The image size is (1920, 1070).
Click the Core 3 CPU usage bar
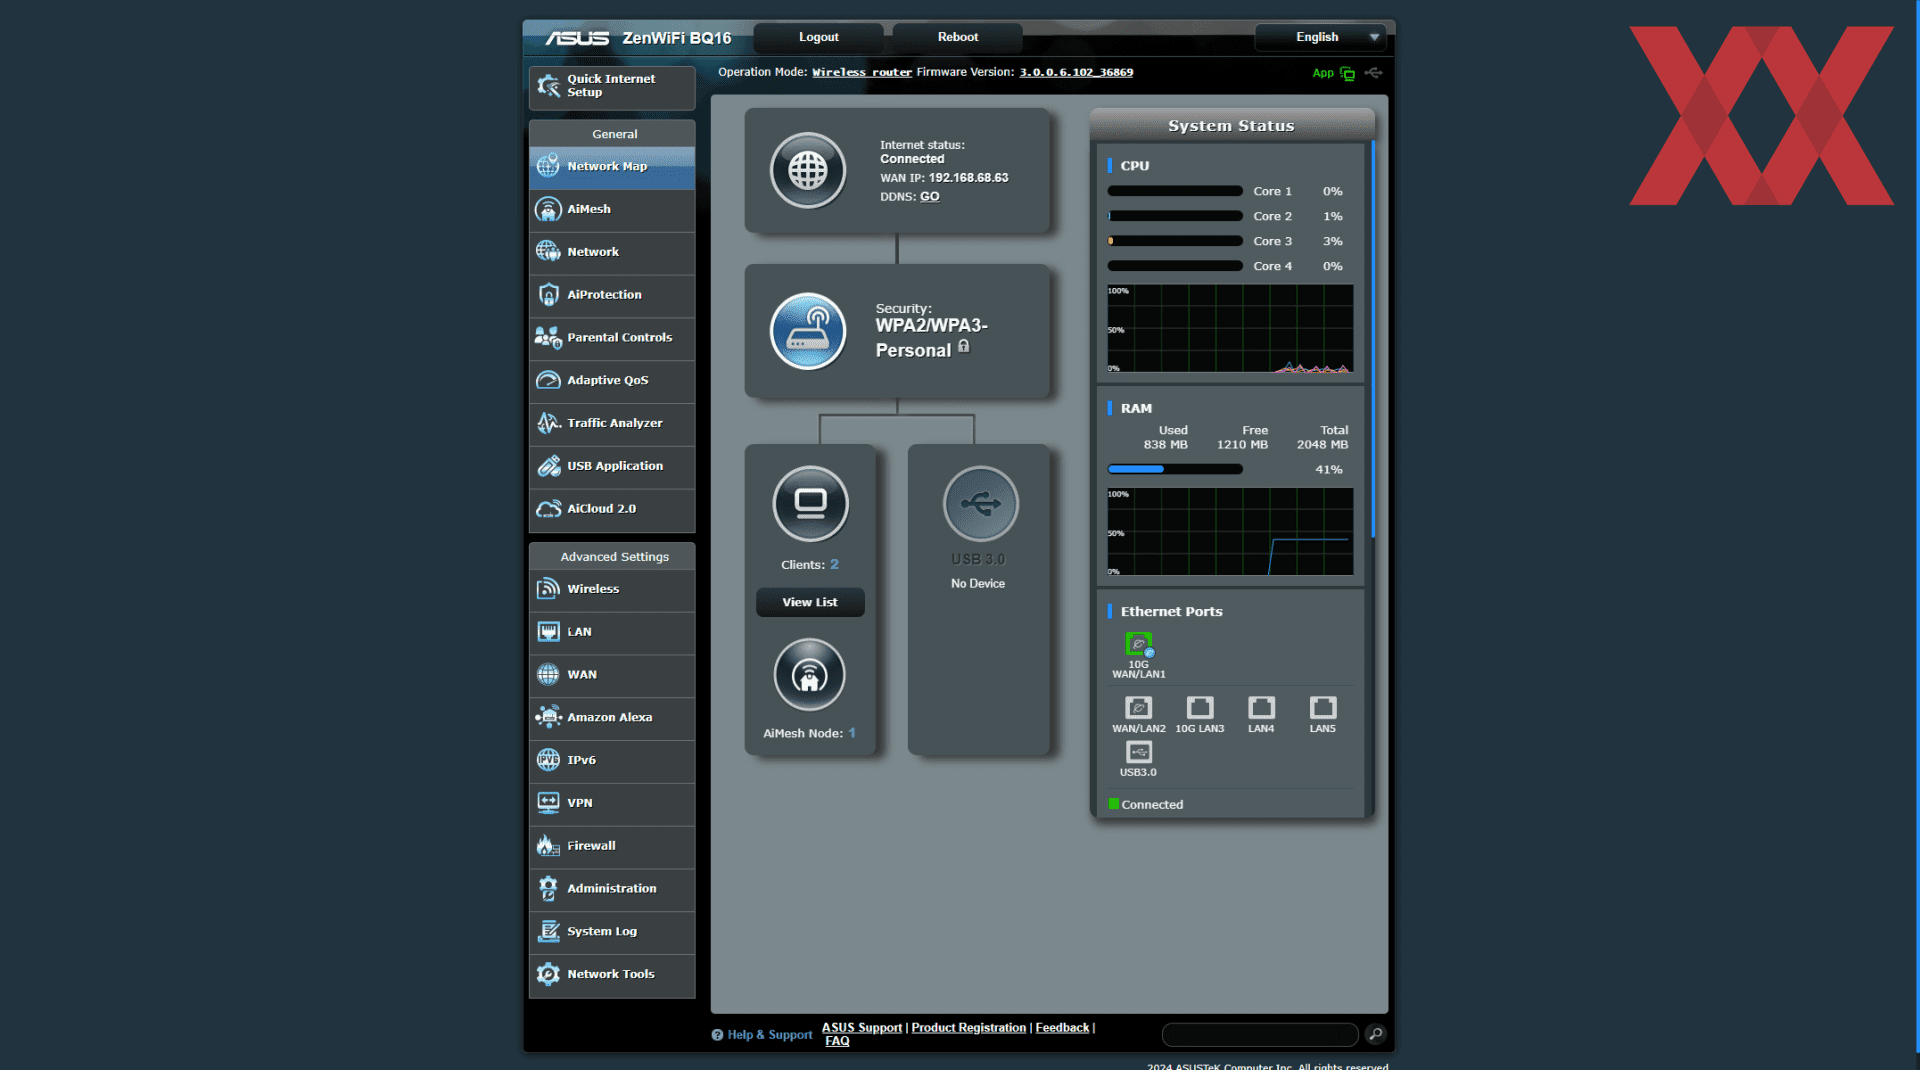tap(1175, 241)
